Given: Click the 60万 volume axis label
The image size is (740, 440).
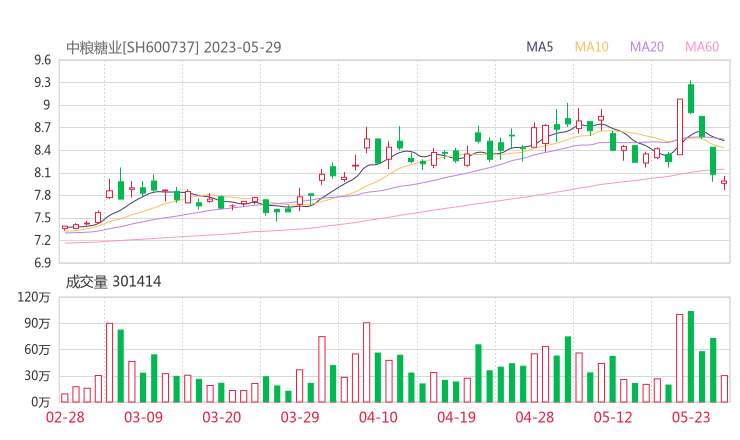Looking at the screenshot, I should [37, 350].
